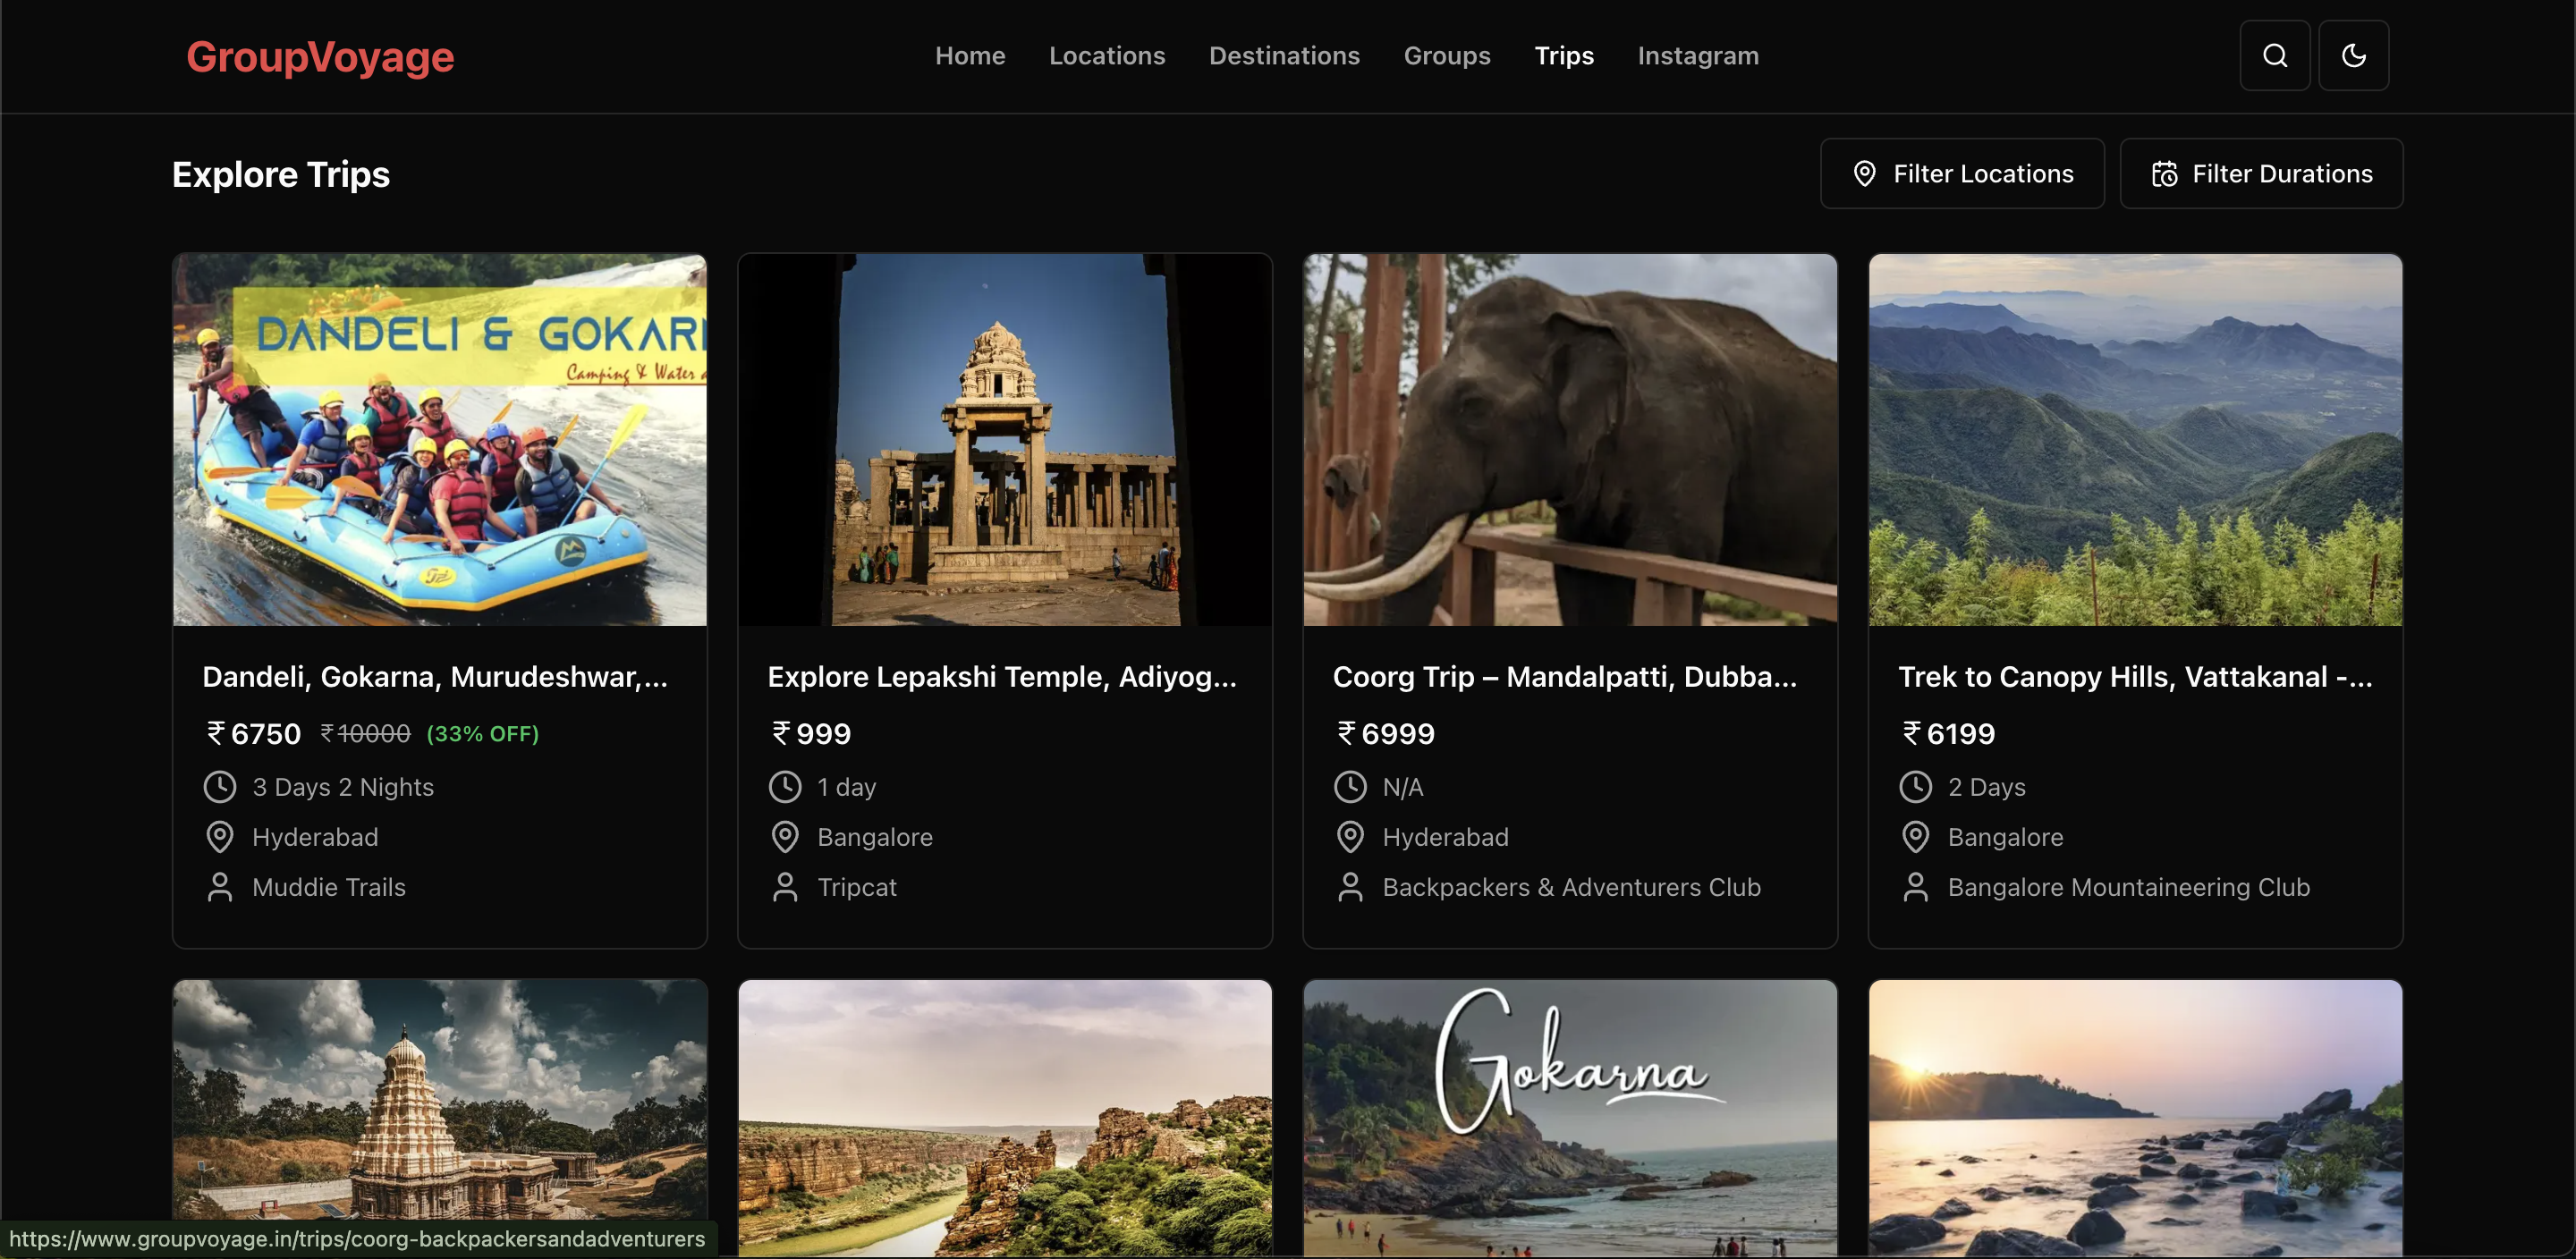The width and height of the screenshot is (2576, 1259).
Task: Open Destinations nav item
Action: (1284, 56)
